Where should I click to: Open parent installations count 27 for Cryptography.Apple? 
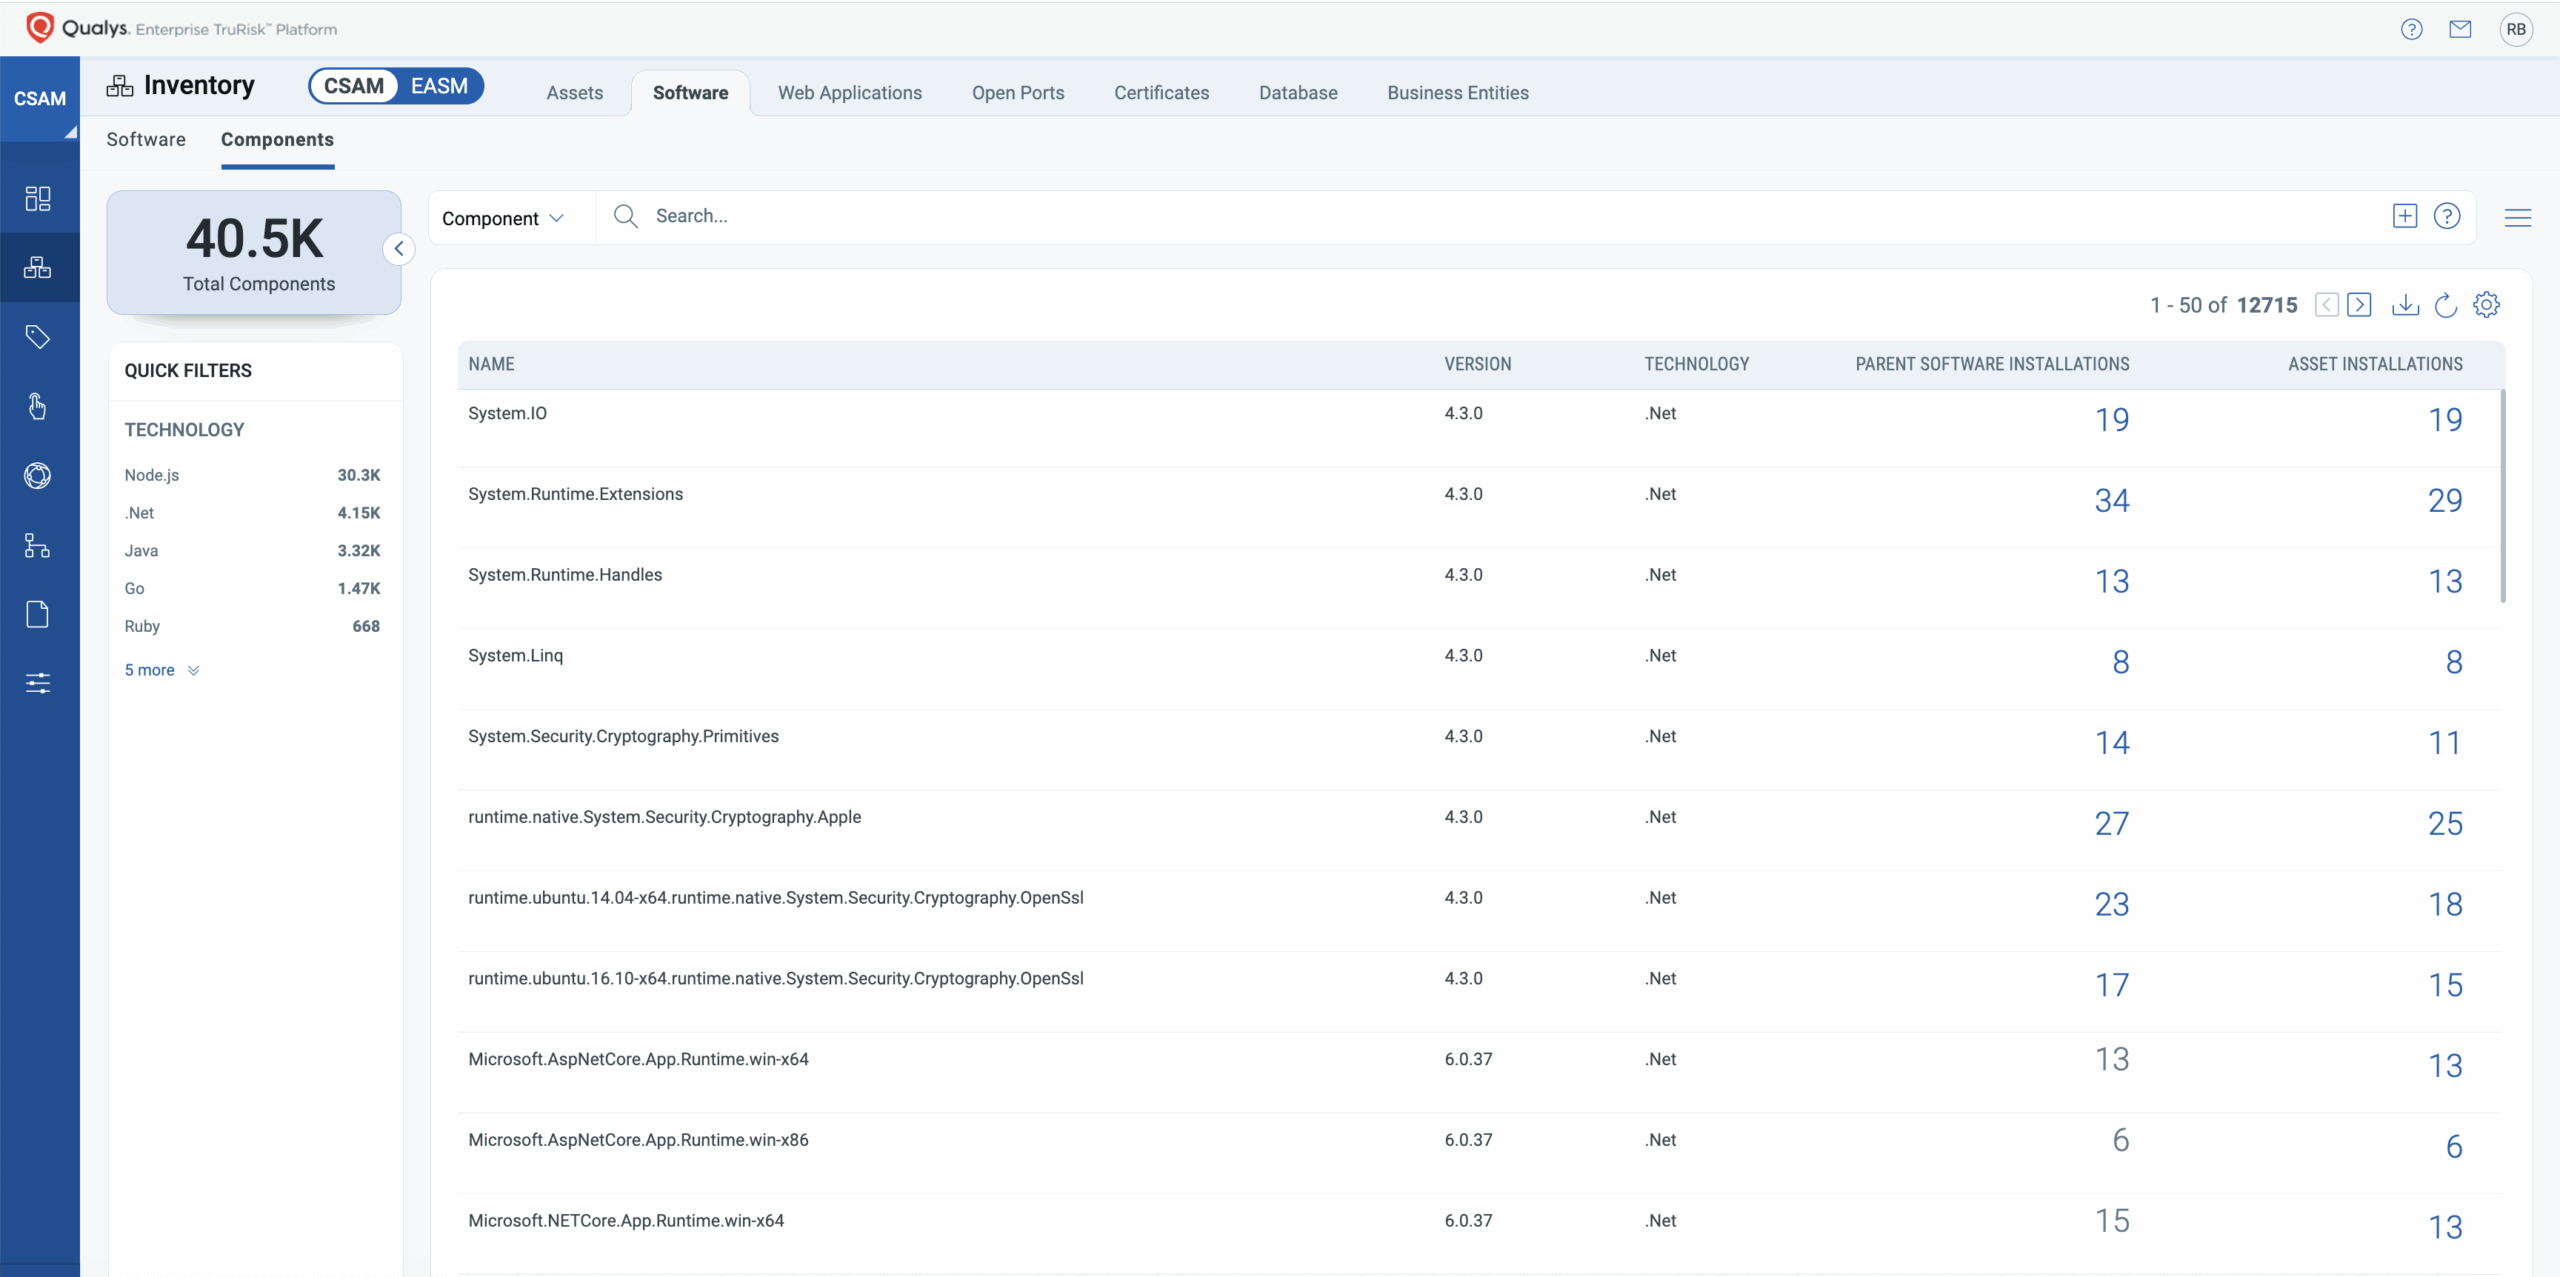pyautogui.click(x=2112, y=823)
